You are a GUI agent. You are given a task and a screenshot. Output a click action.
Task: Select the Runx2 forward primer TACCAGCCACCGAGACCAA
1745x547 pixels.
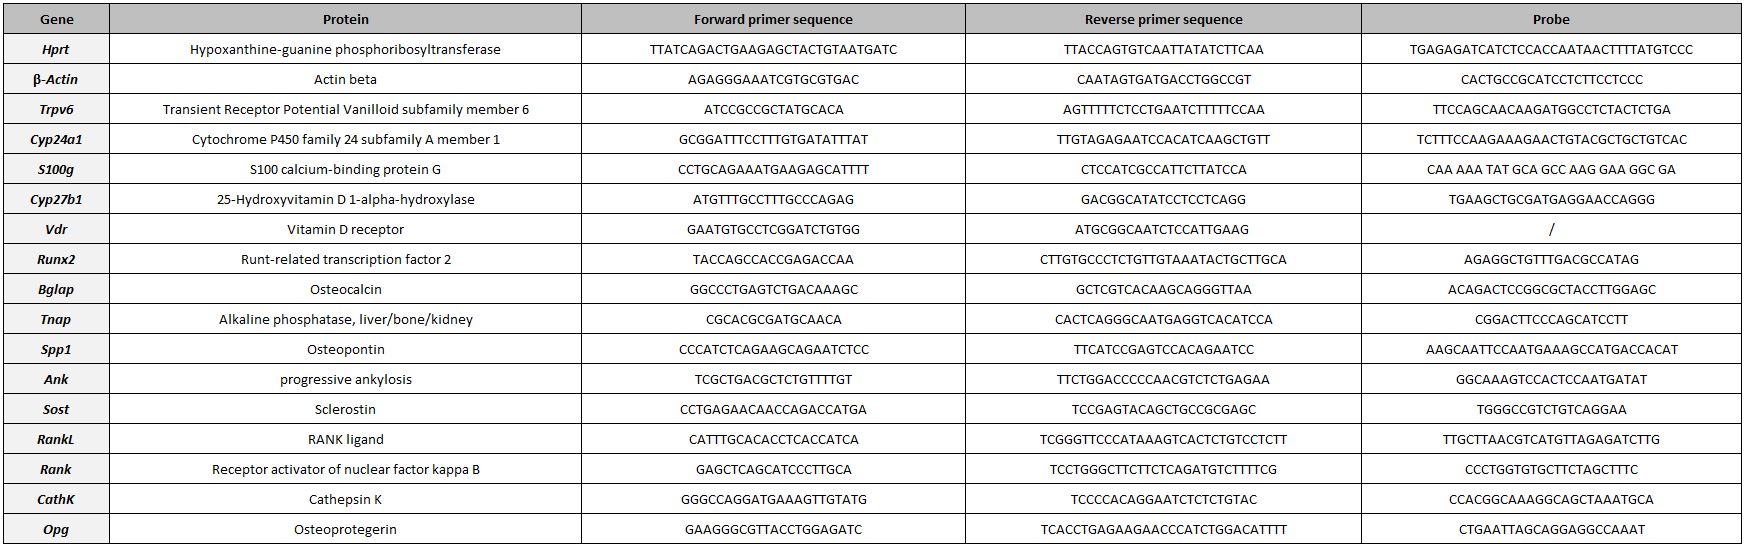[x=773, y=259]
